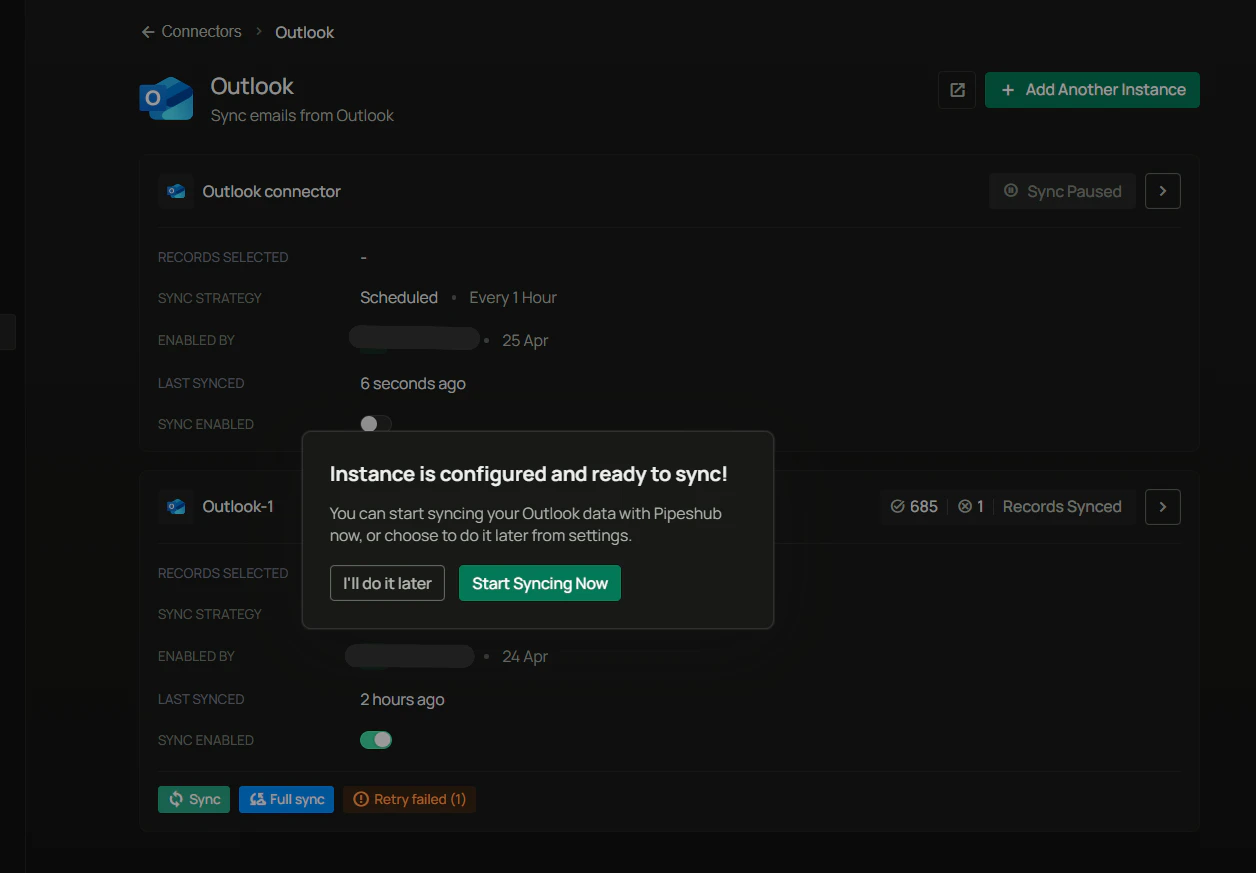Click the 2 hours ago text
The image size is (1256, 873).
(402, 699)
